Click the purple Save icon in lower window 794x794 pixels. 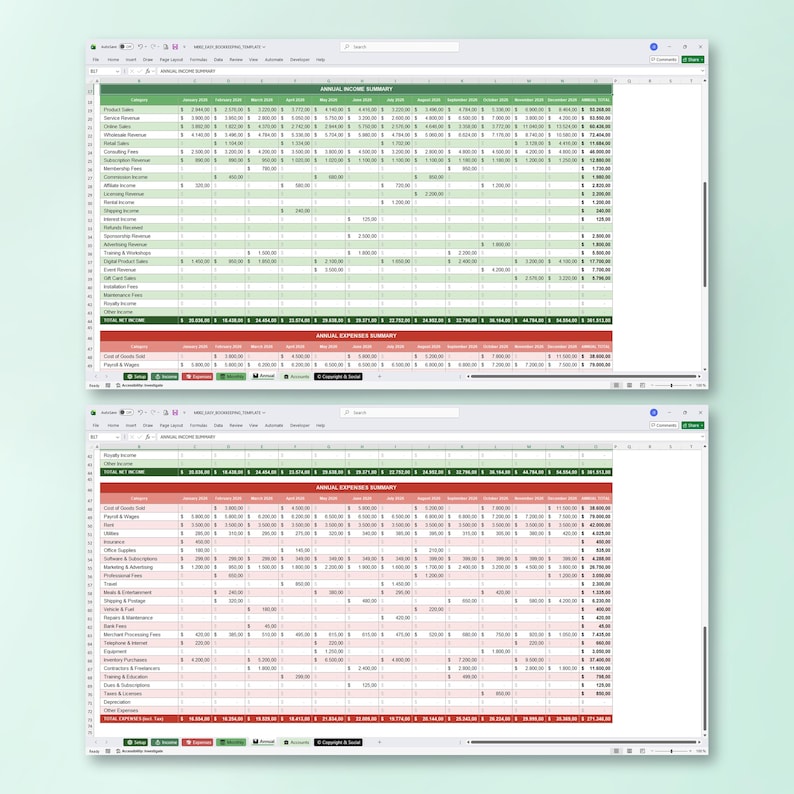[175, 413]
